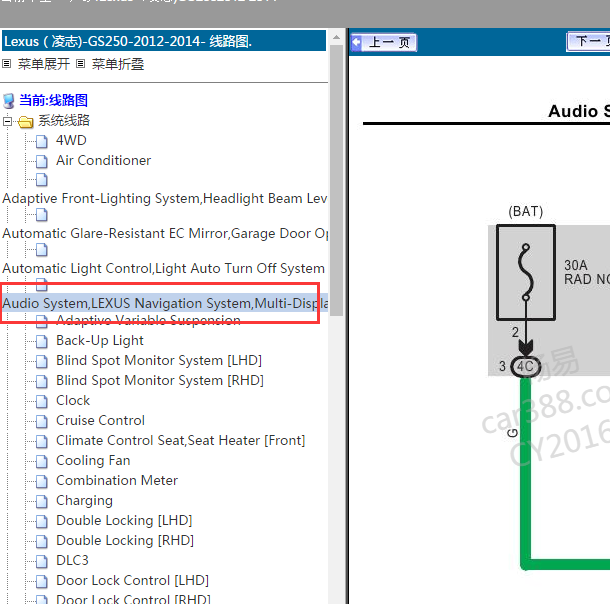Open the Charging diagram
The height and width of the screenshot is (604, 610).
(84, 501)
